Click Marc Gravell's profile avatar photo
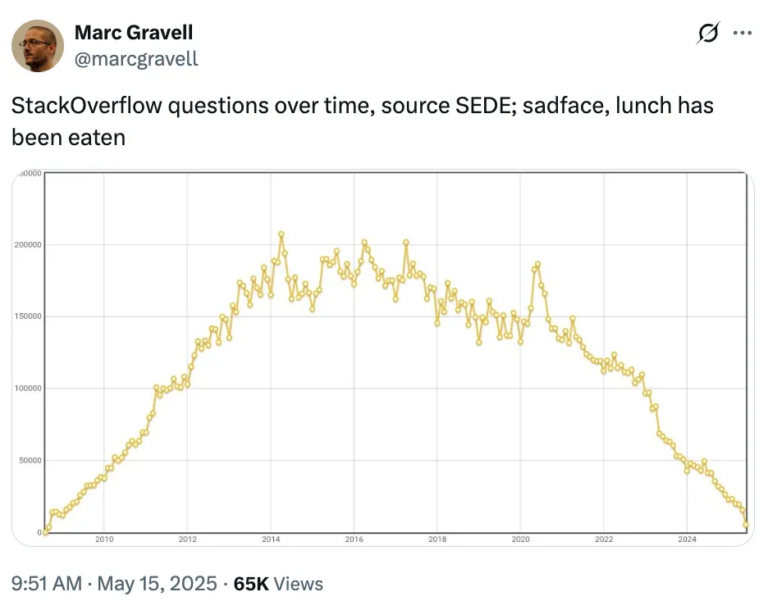The height and width of the screenshot is (610, 768). pos(39,46)
